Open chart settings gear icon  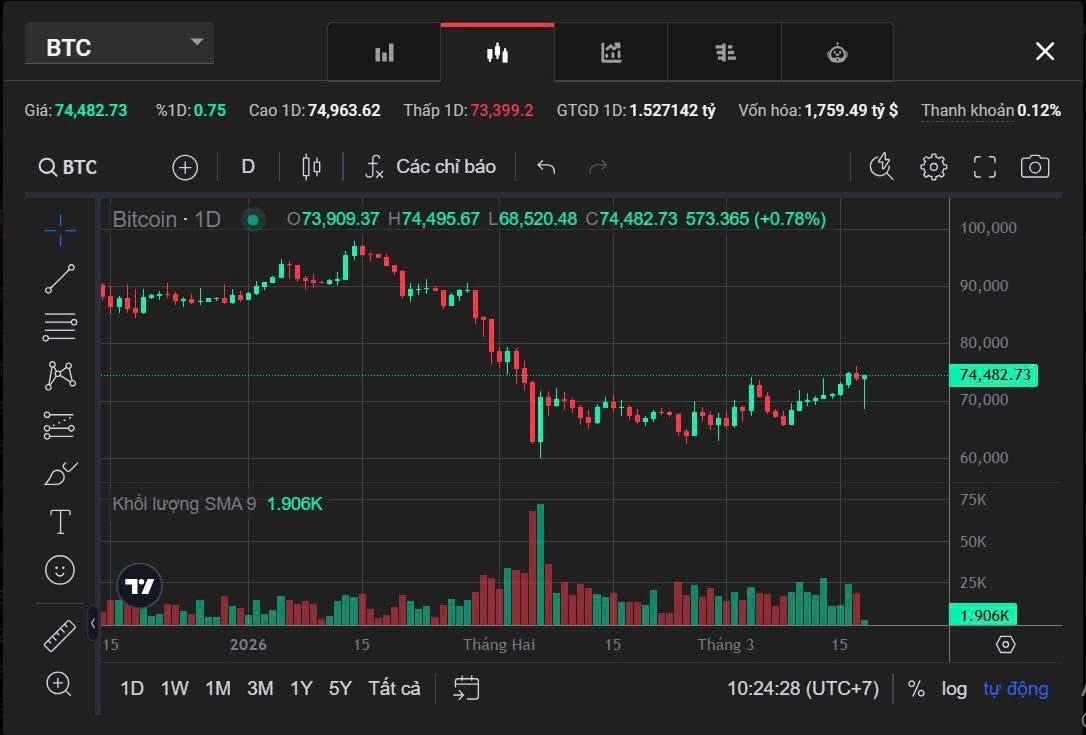pos(933,167)
